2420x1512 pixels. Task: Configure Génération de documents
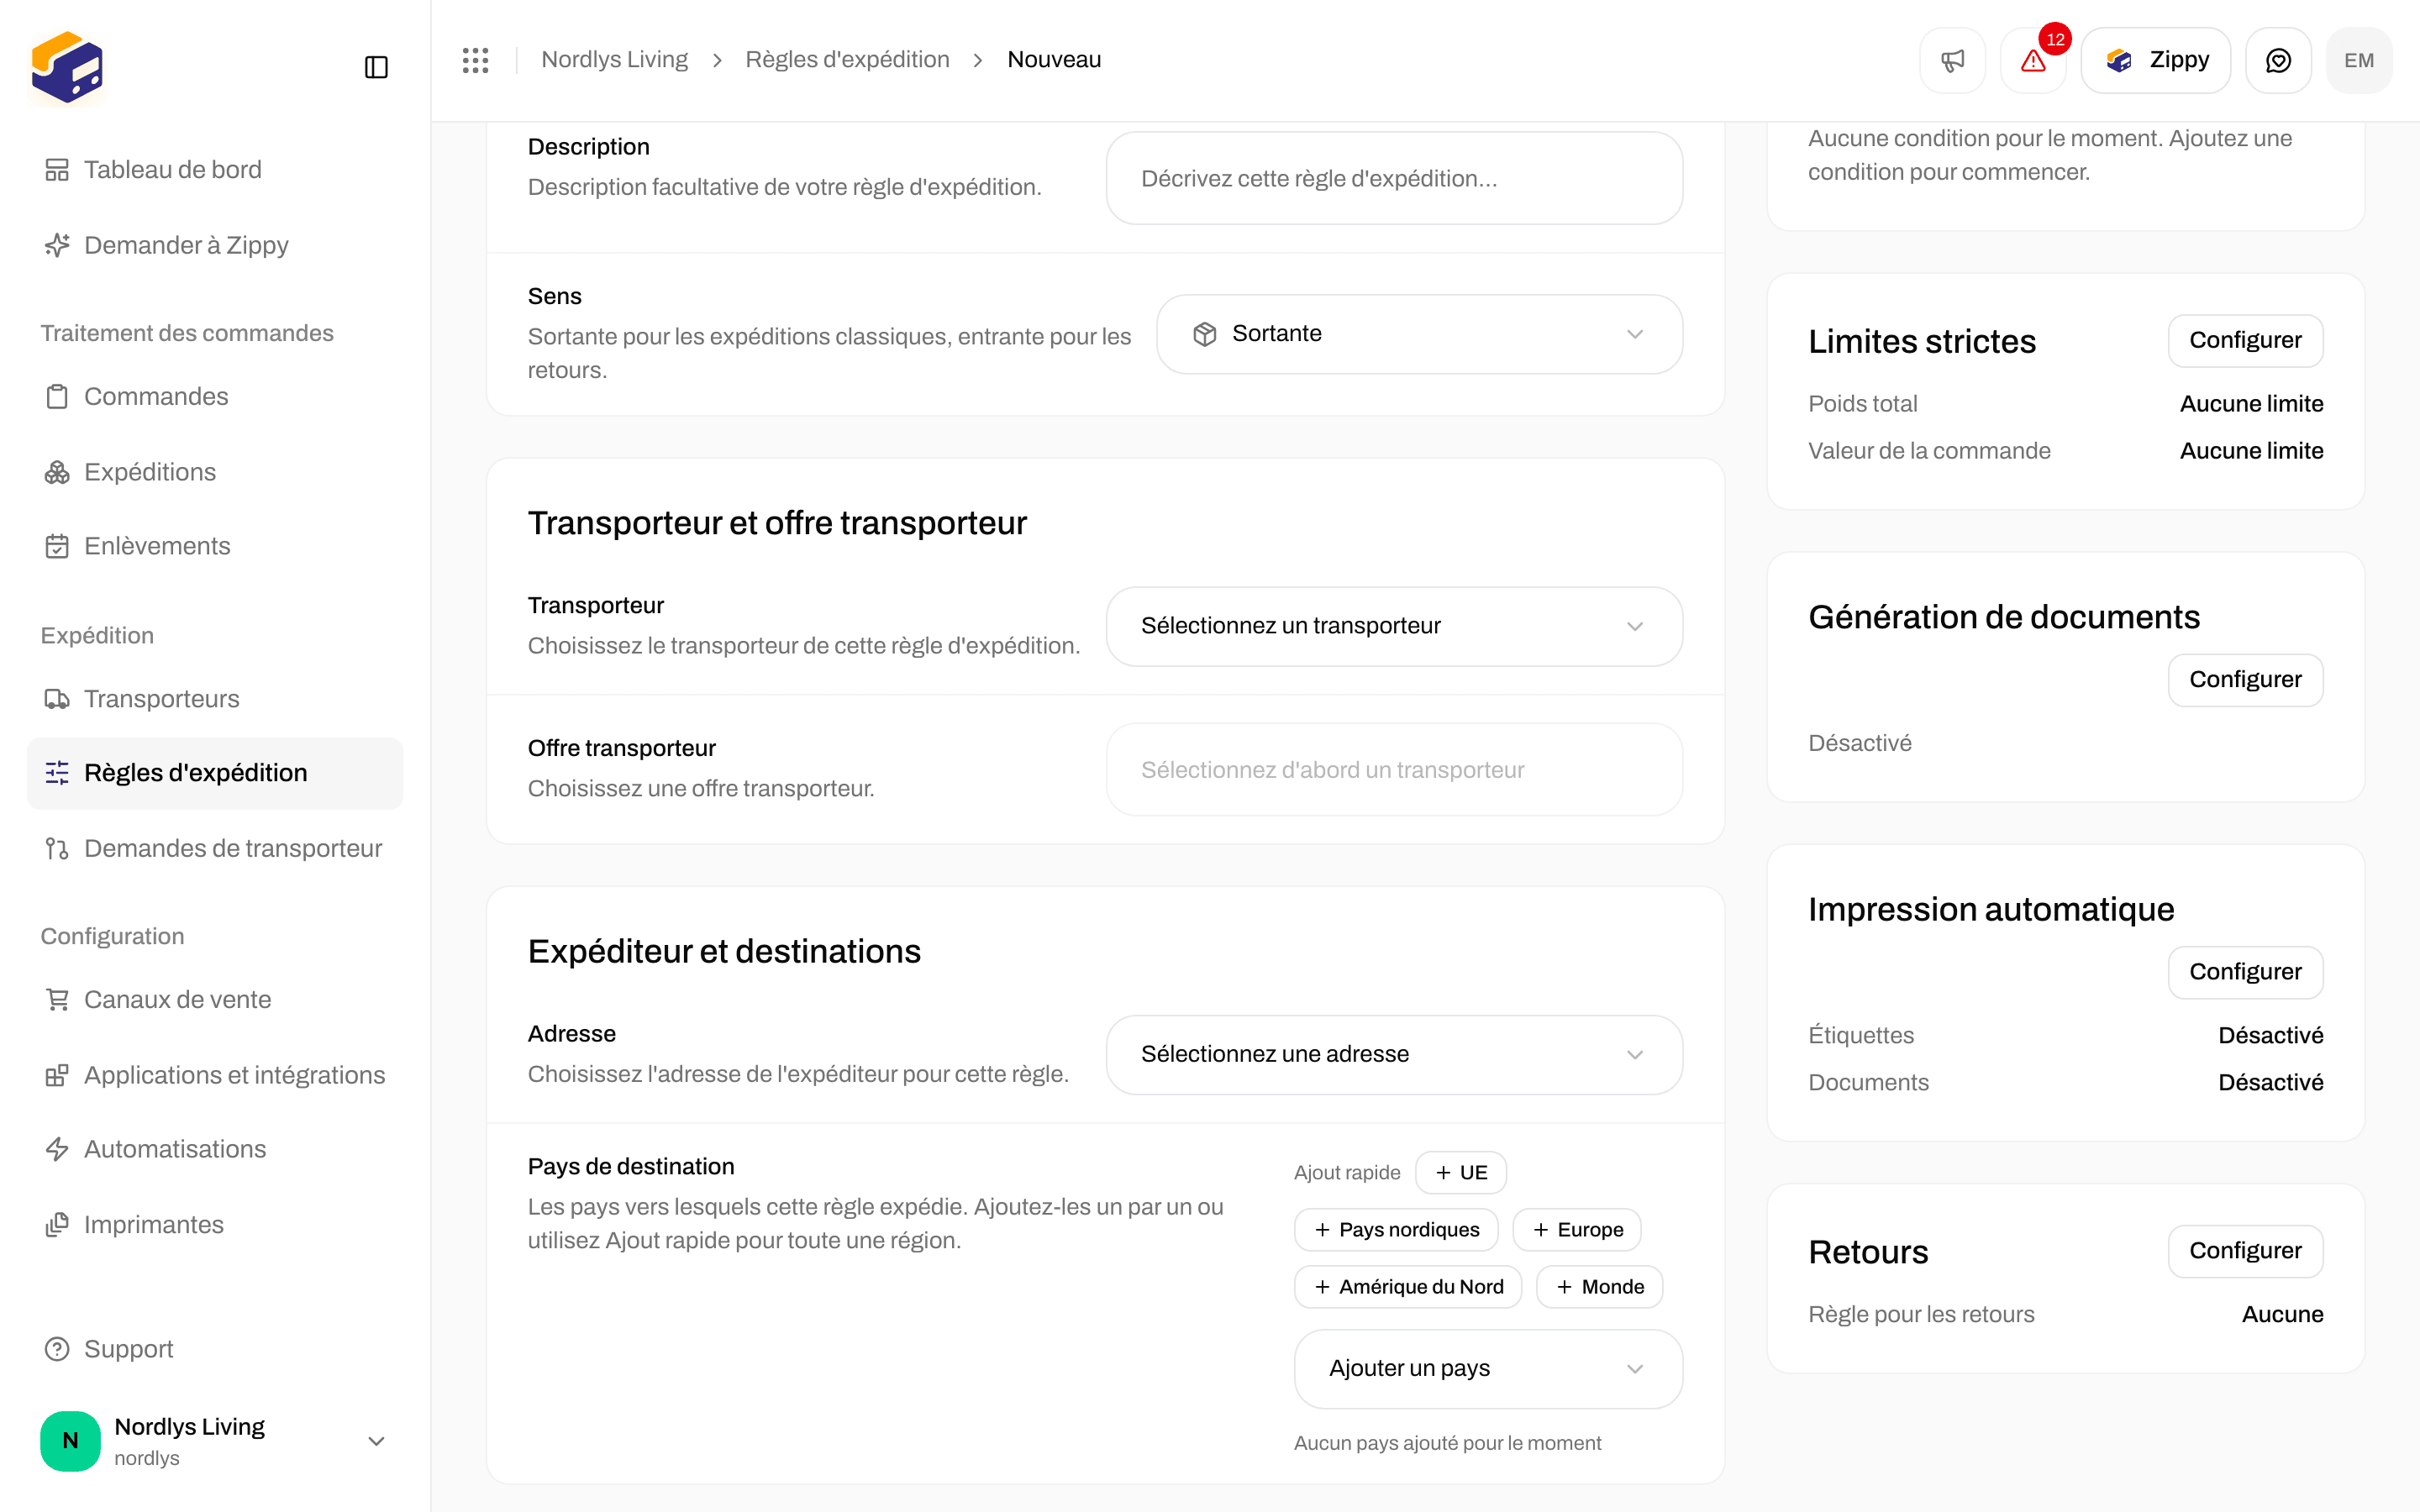[2245, 680]
